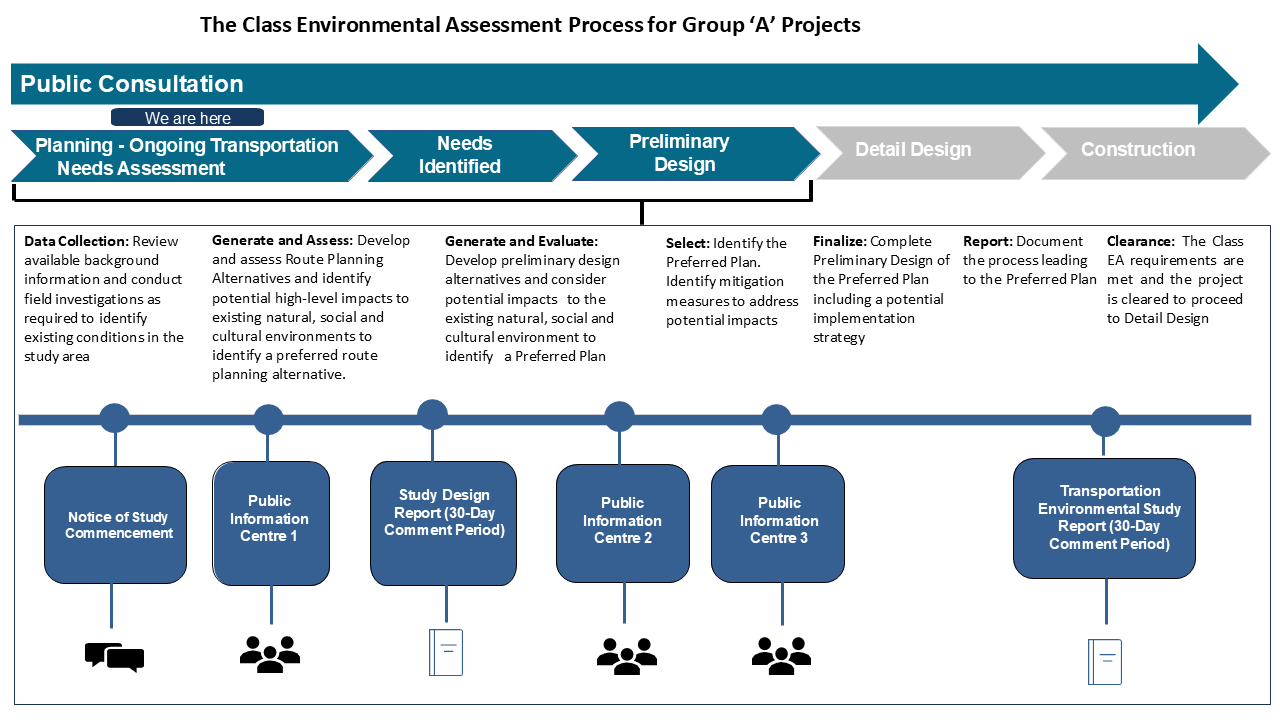1280x720 pixels.
Task: Click the 'Generate and Evaluate:' description text
Action: tap(532, 299)
